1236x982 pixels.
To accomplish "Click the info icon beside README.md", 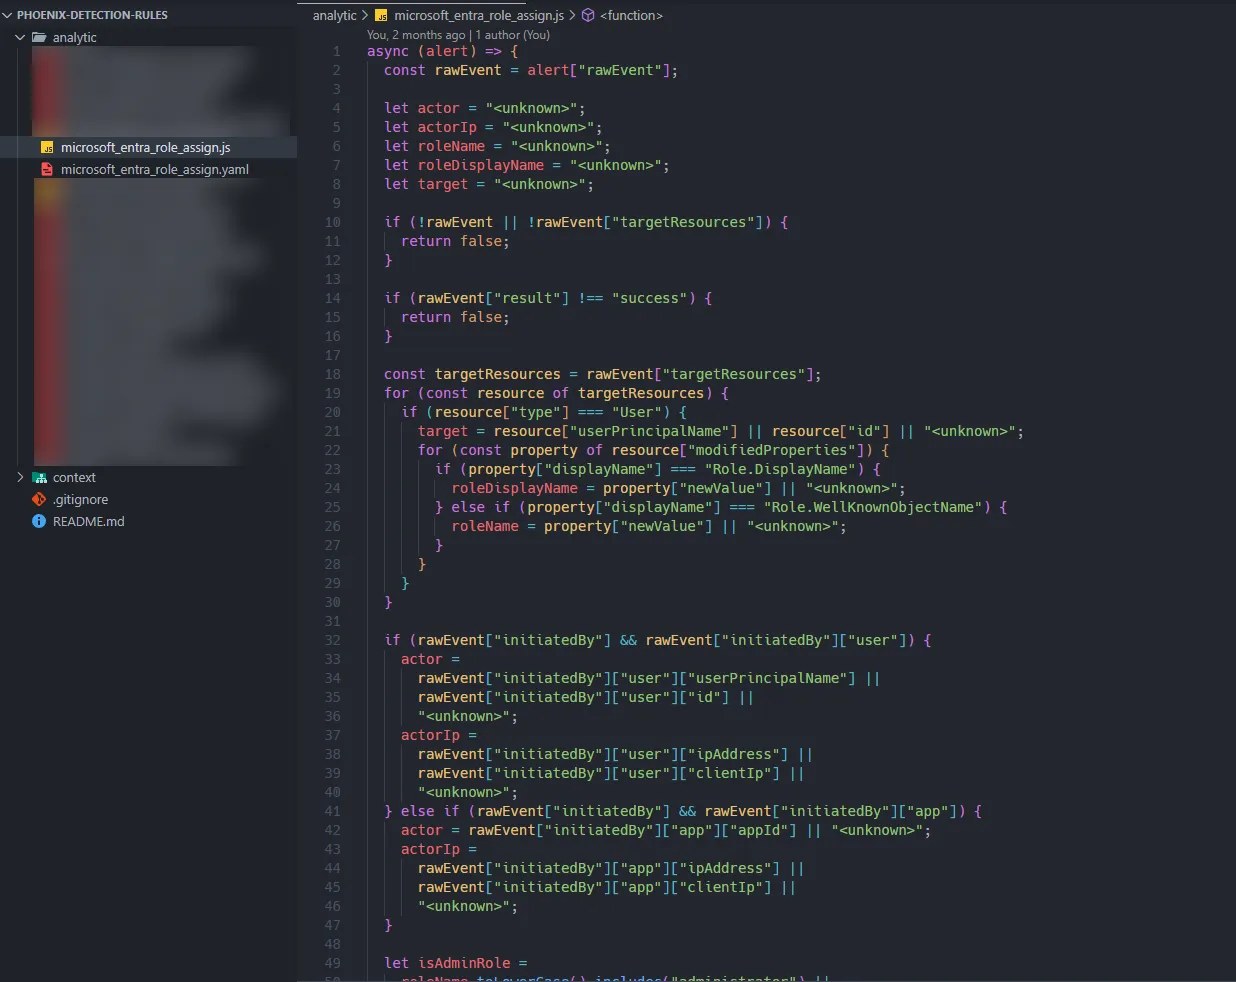I will click(39, 522).
